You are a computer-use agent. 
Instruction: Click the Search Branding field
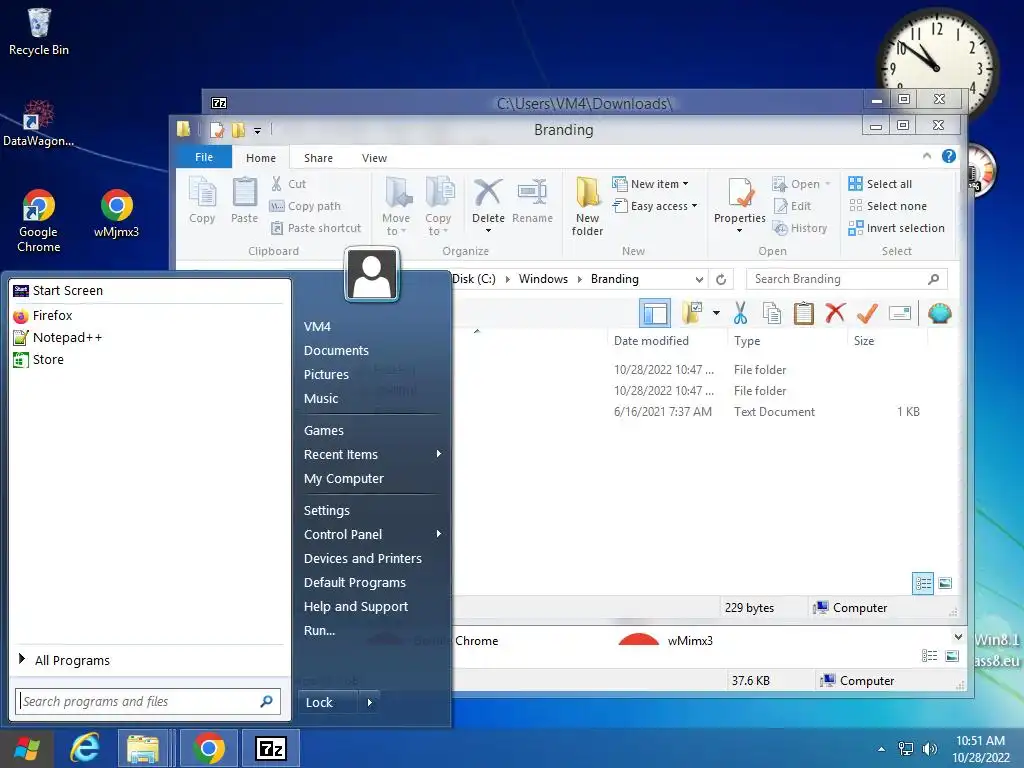click(x=846, y=279)
